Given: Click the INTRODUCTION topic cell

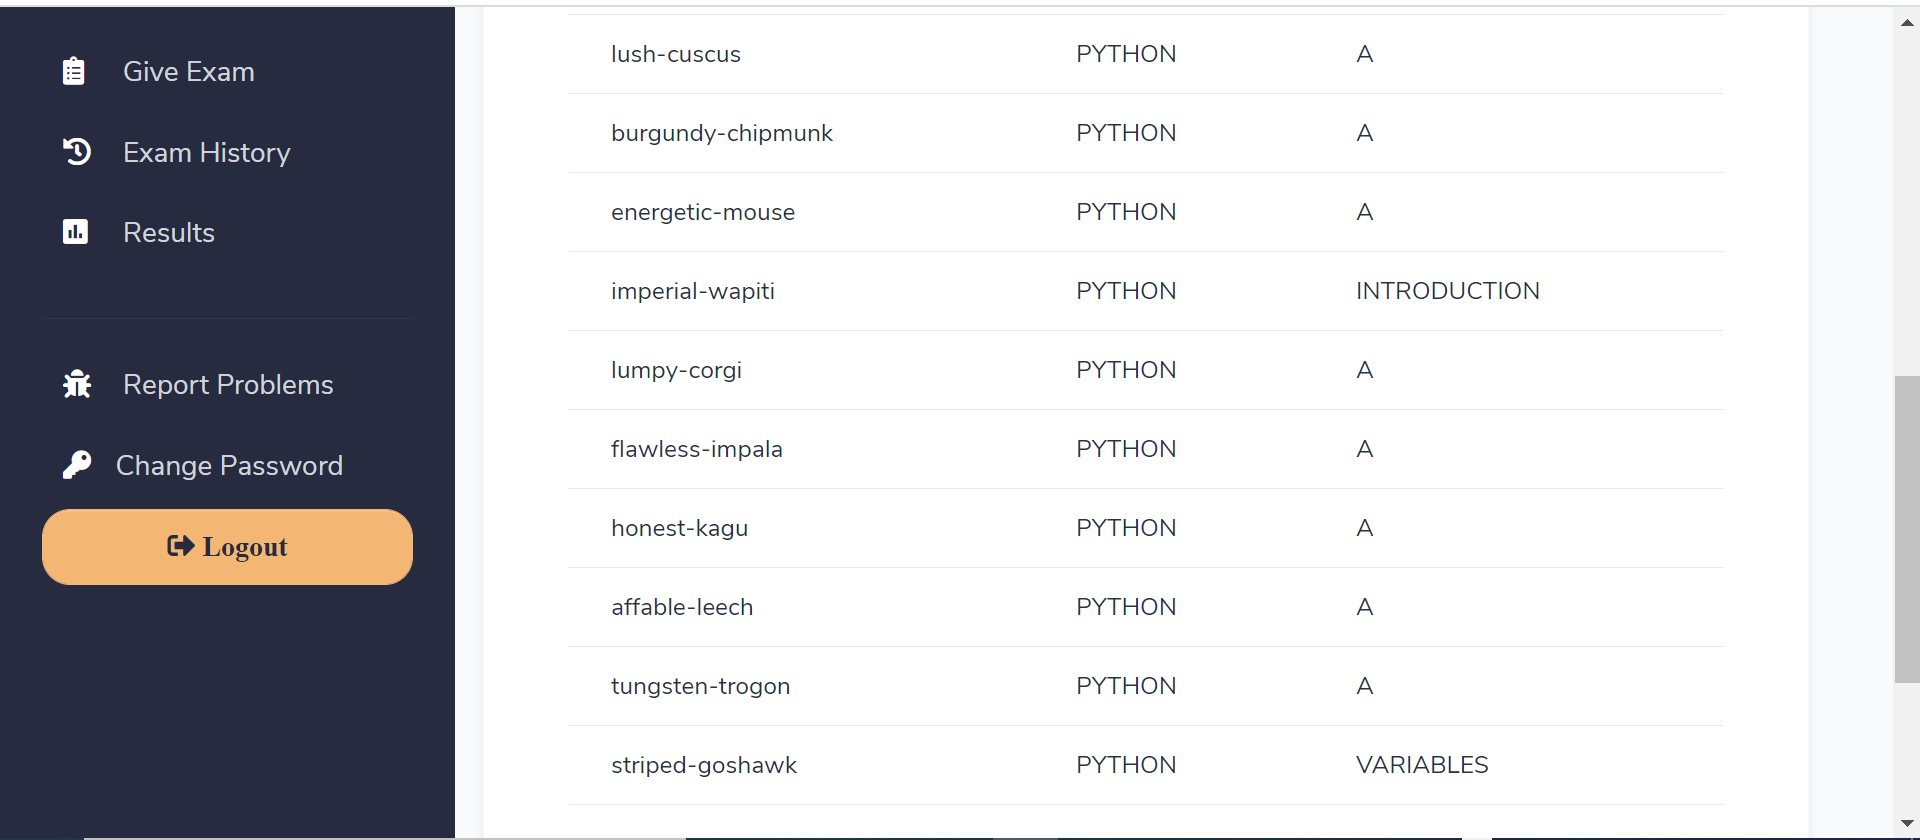Looking at the screenshot, I should coord(1447,291).
